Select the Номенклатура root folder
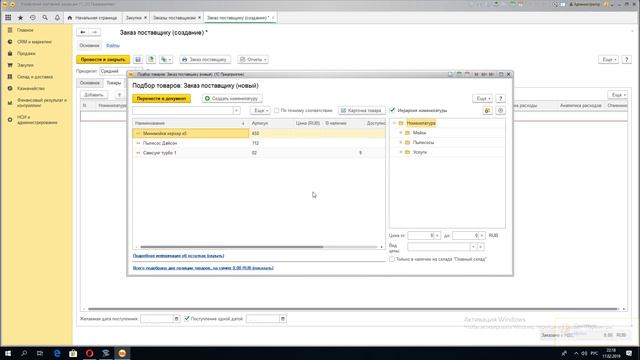Image resolution: width=640 pixels, height=360 pixels. coord(421,123)
